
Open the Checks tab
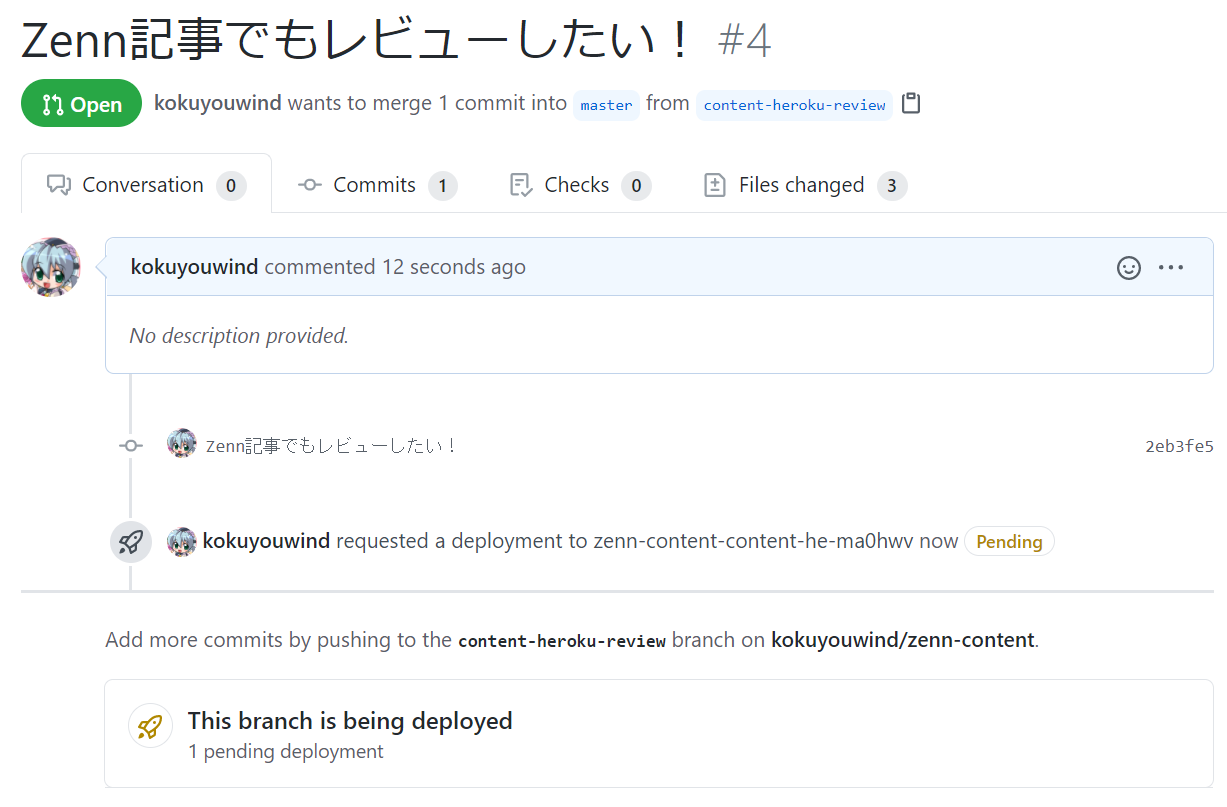pos(580,185)
